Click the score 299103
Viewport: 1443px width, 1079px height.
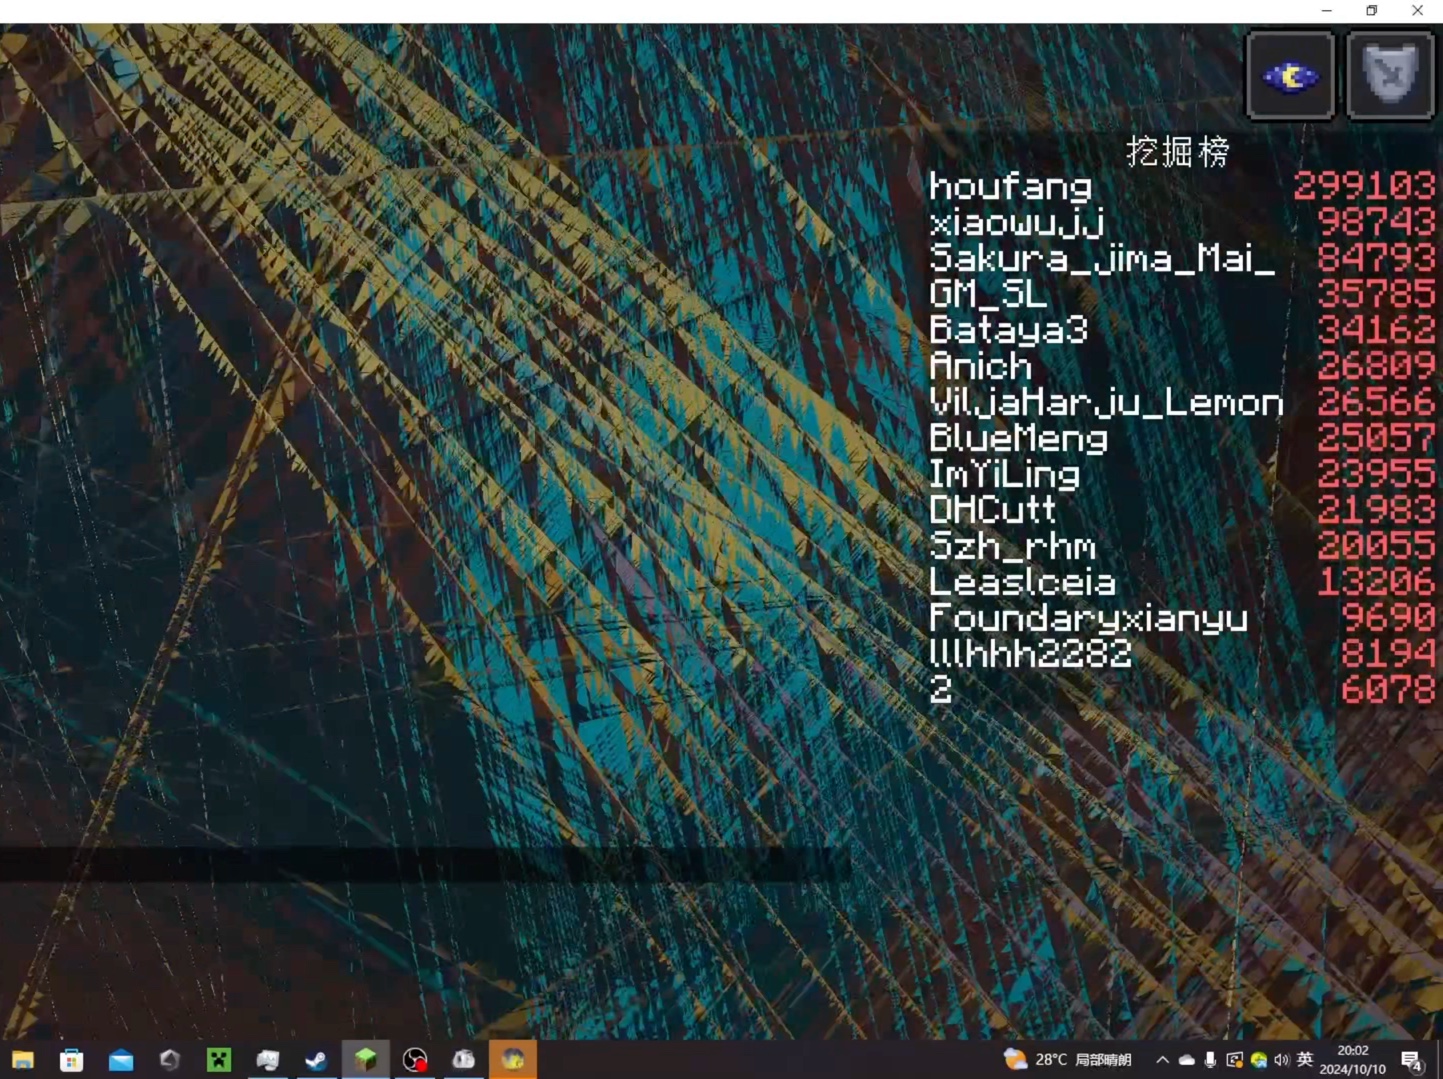[x=1364, y=187]
